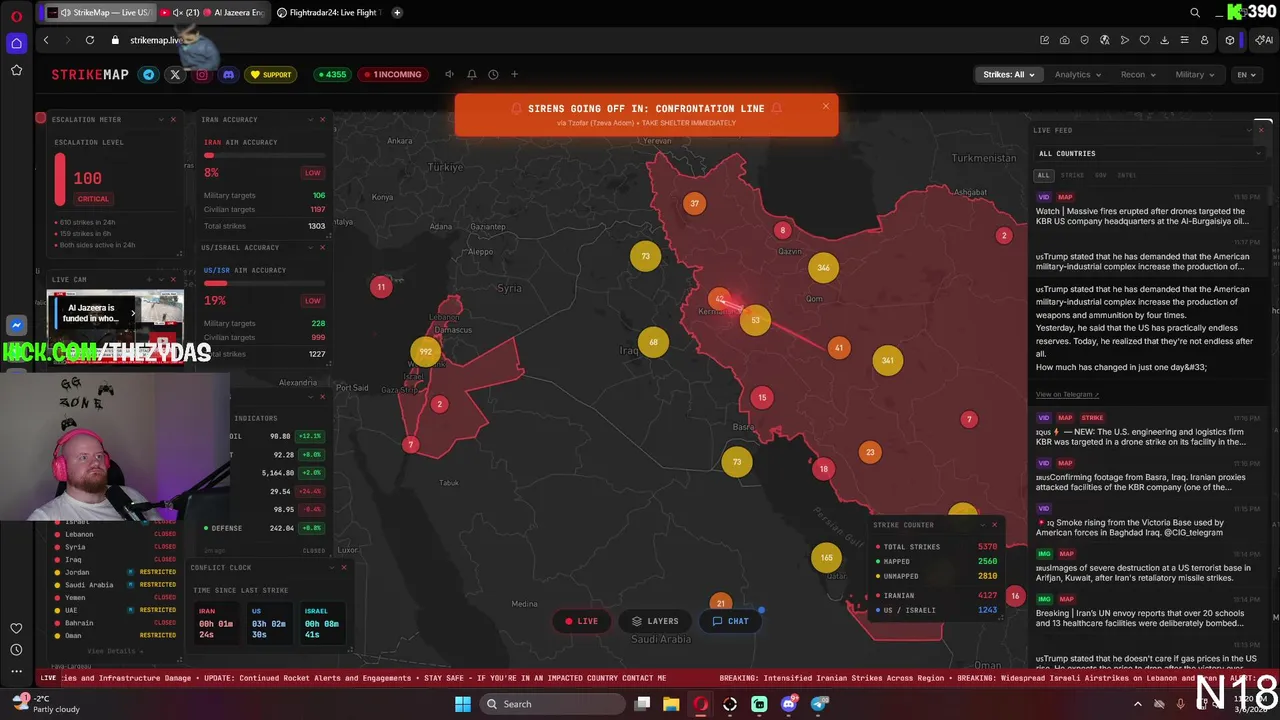Select the ALL tab in Live Feed

1043,175
